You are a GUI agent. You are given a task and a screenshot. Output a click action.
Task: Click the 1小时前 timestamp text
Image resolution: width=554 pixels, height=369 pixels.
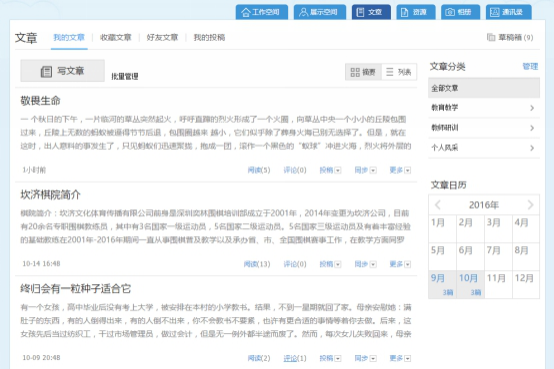click(34, 170)
